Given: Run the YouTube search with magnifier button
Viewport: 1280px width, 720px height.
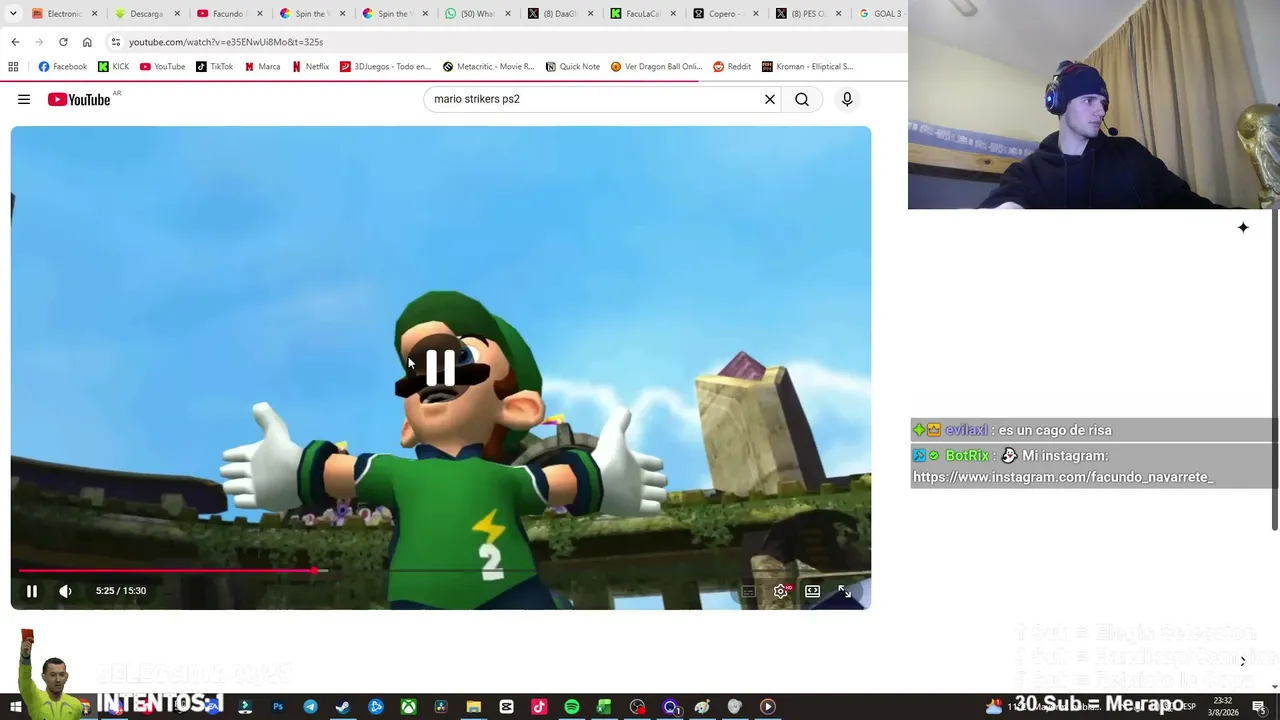Looking at the screenshot, I should [802, 99].
